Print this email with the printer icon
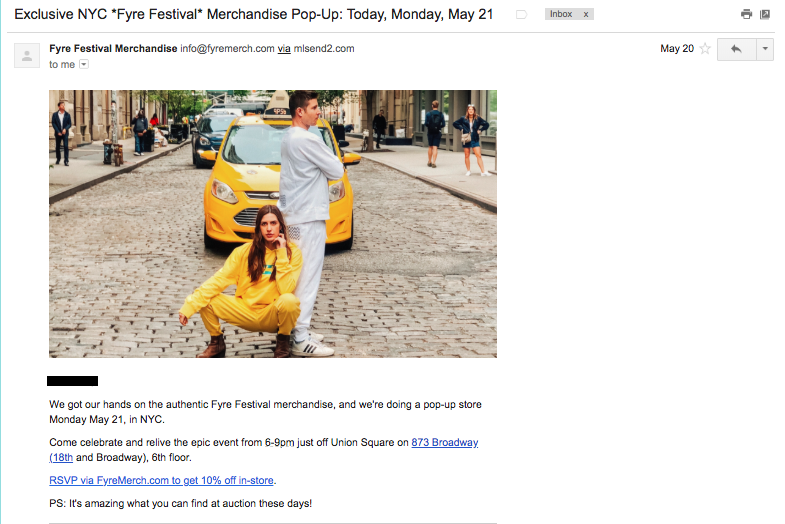 pos(746,14)
